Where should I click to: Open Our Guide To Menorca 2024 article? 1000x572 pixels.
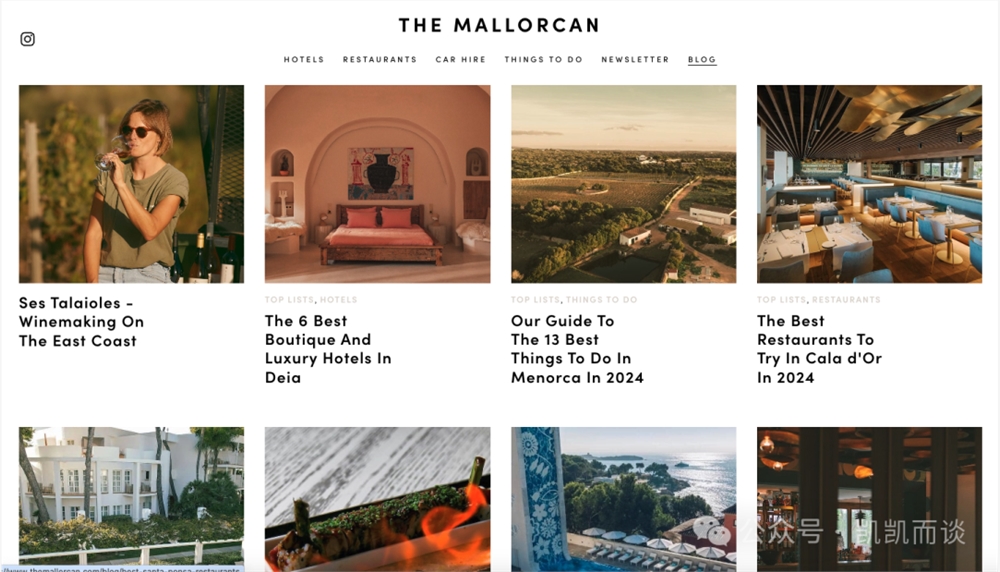577,349
